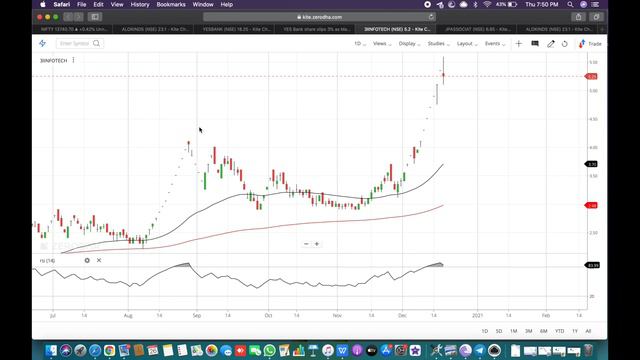Zoom out chart with minus button
The height and width of the screenshot is (360, 640).
pos(306,244)
